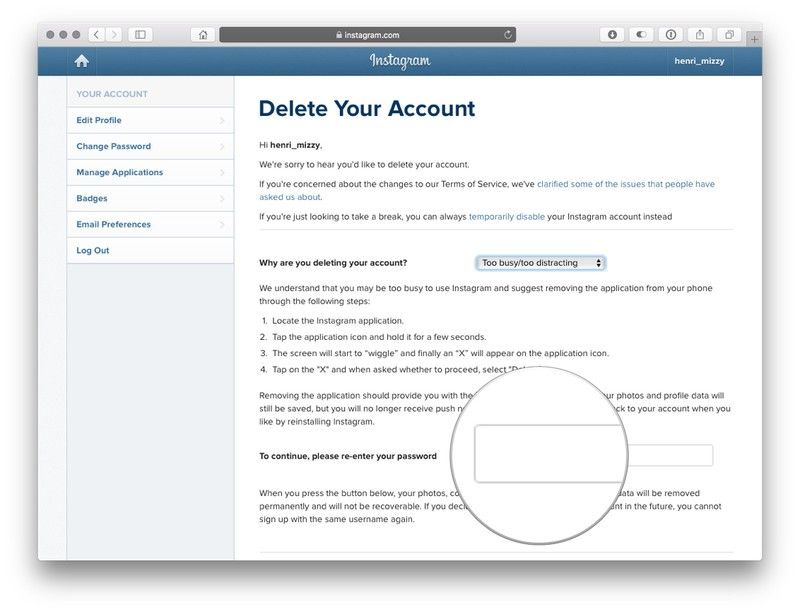
Task: Reload the page in address bar
Action: pos(508,35)
